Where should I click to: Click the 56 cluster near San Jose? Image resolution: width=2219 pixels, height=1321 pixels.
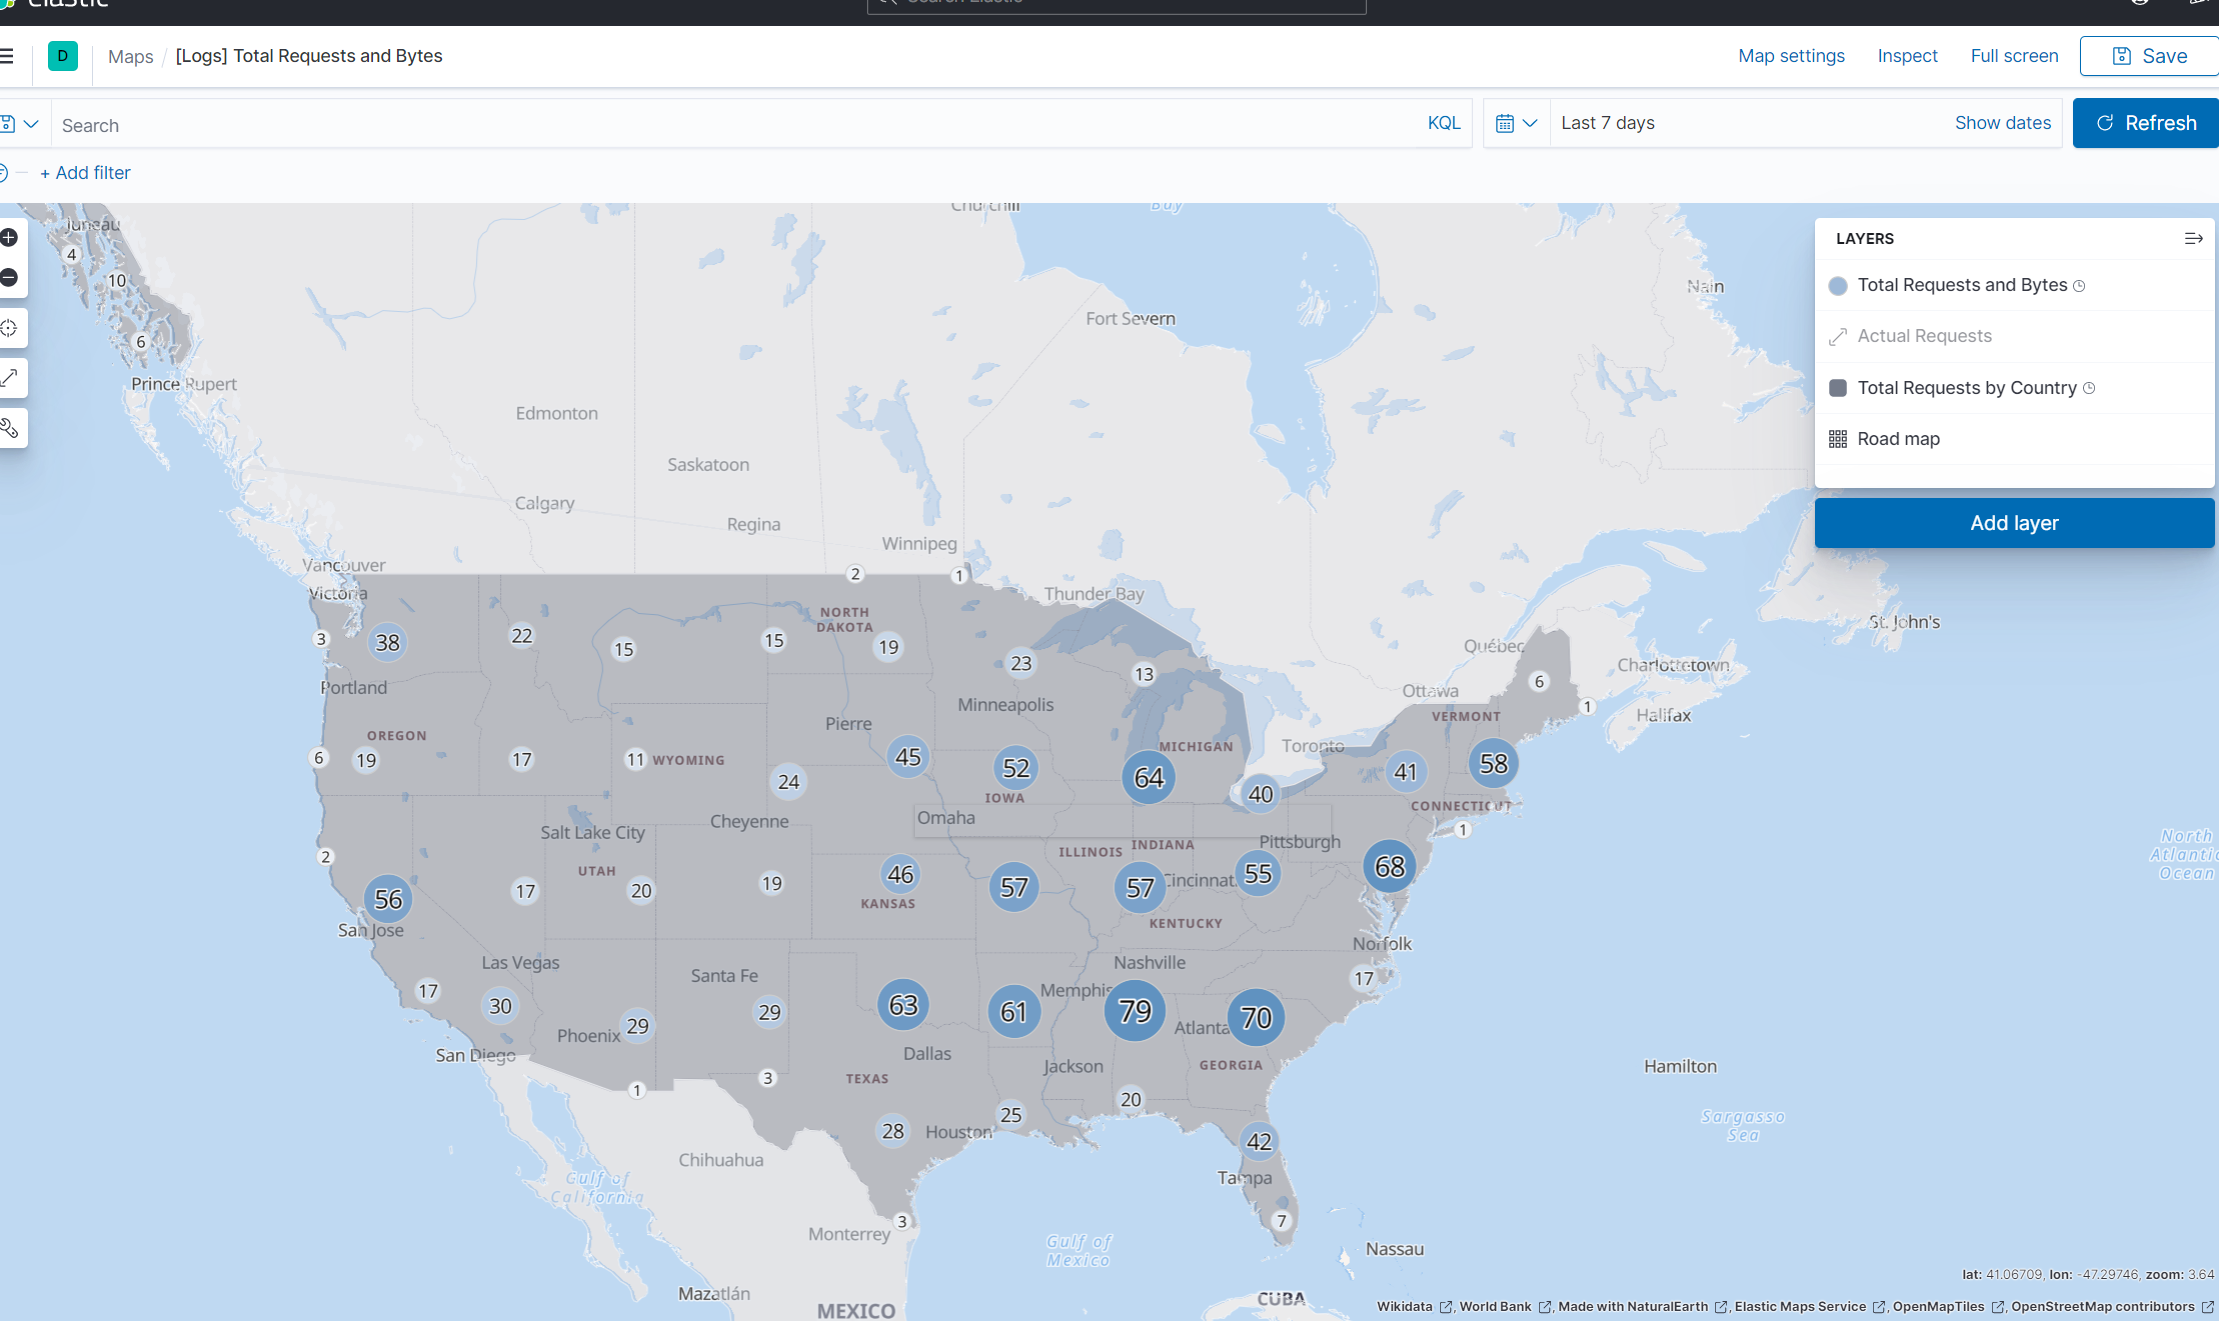[x=388, y=899]
